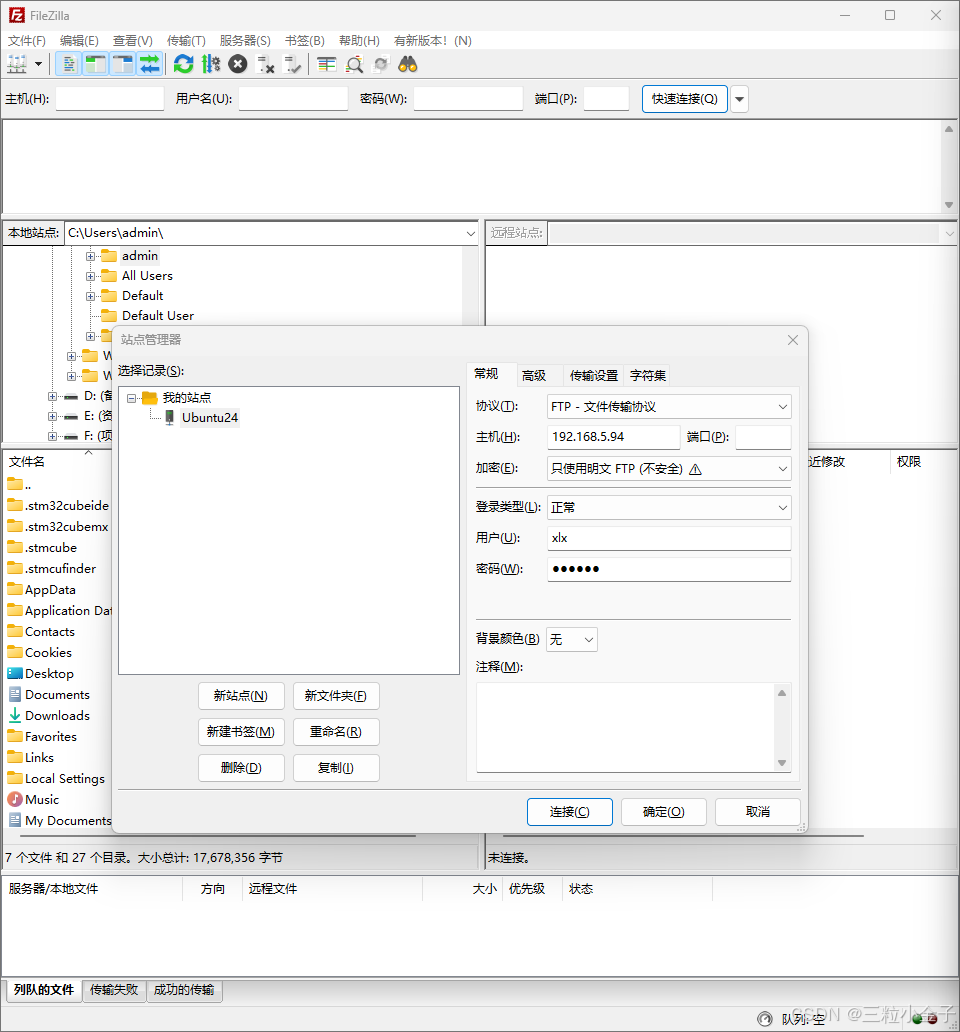960x1032 pixels.
Task: Switch to the 传输失败 queue tab
Action: [x=114, y=990]
